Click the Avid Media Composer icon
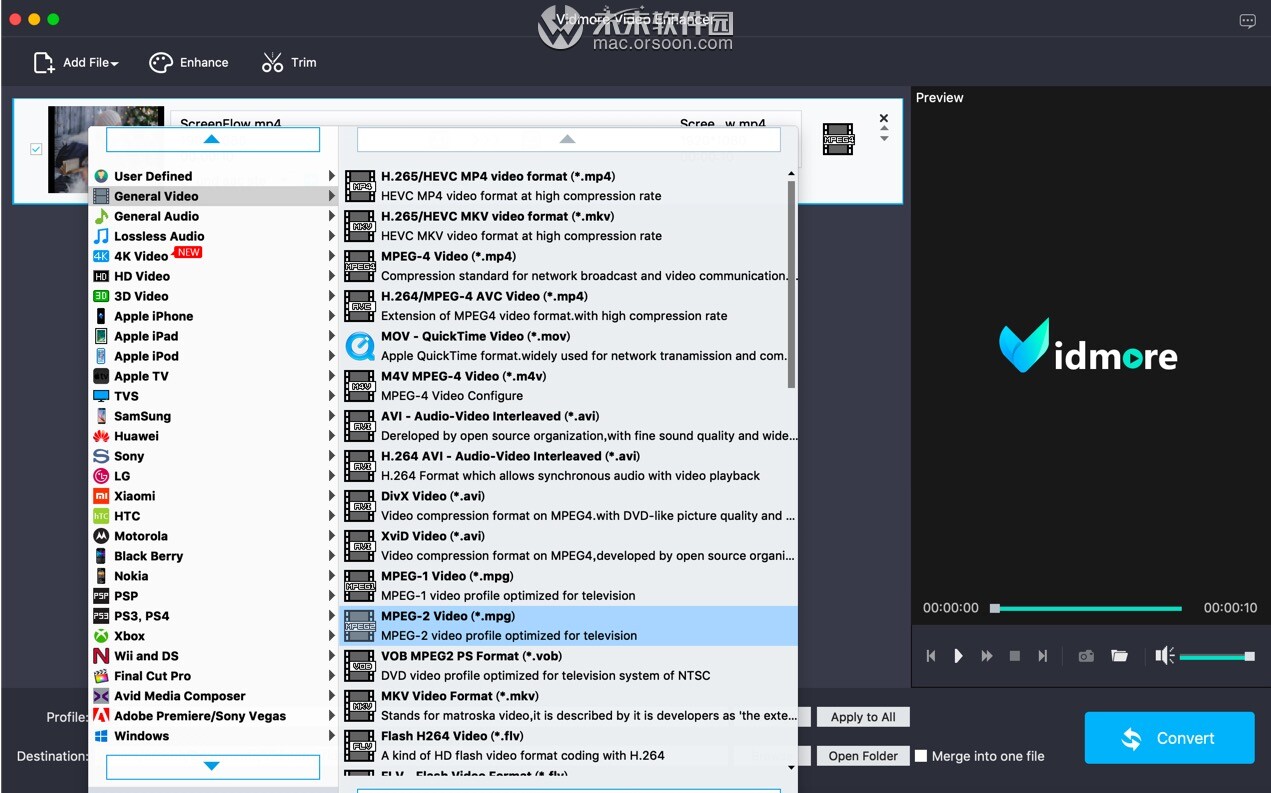This screenshot has height=793, width=1271. (101, 696)
